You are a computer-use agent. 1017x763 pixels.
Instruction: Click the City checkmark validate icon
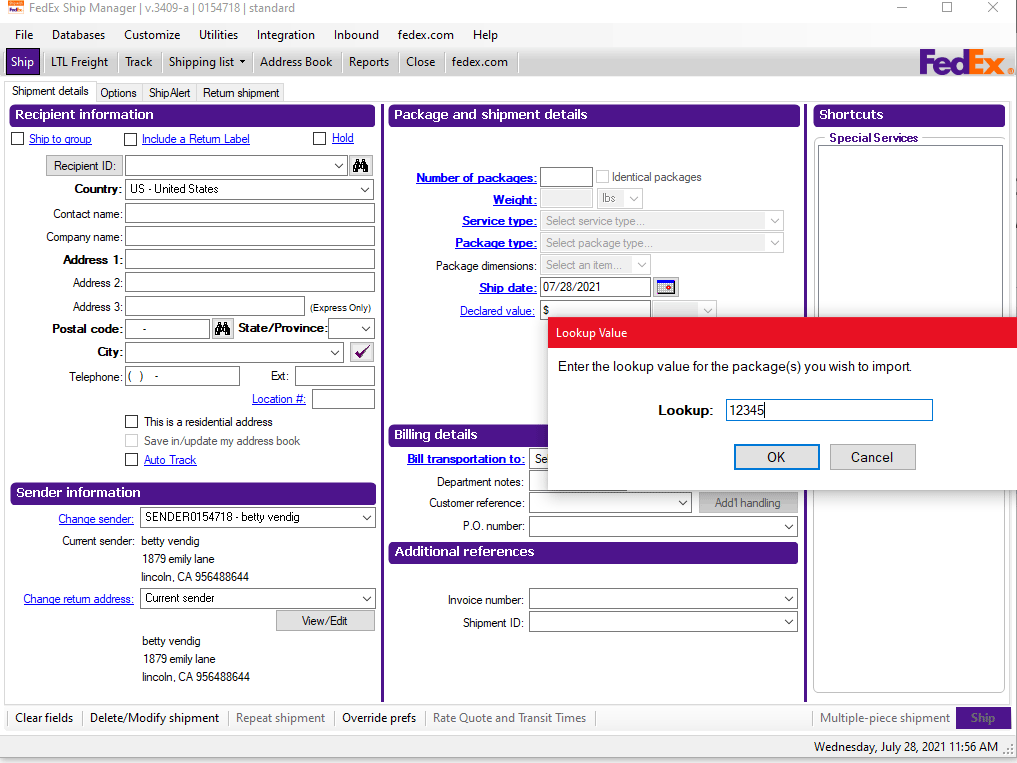[x=362, y=352]
